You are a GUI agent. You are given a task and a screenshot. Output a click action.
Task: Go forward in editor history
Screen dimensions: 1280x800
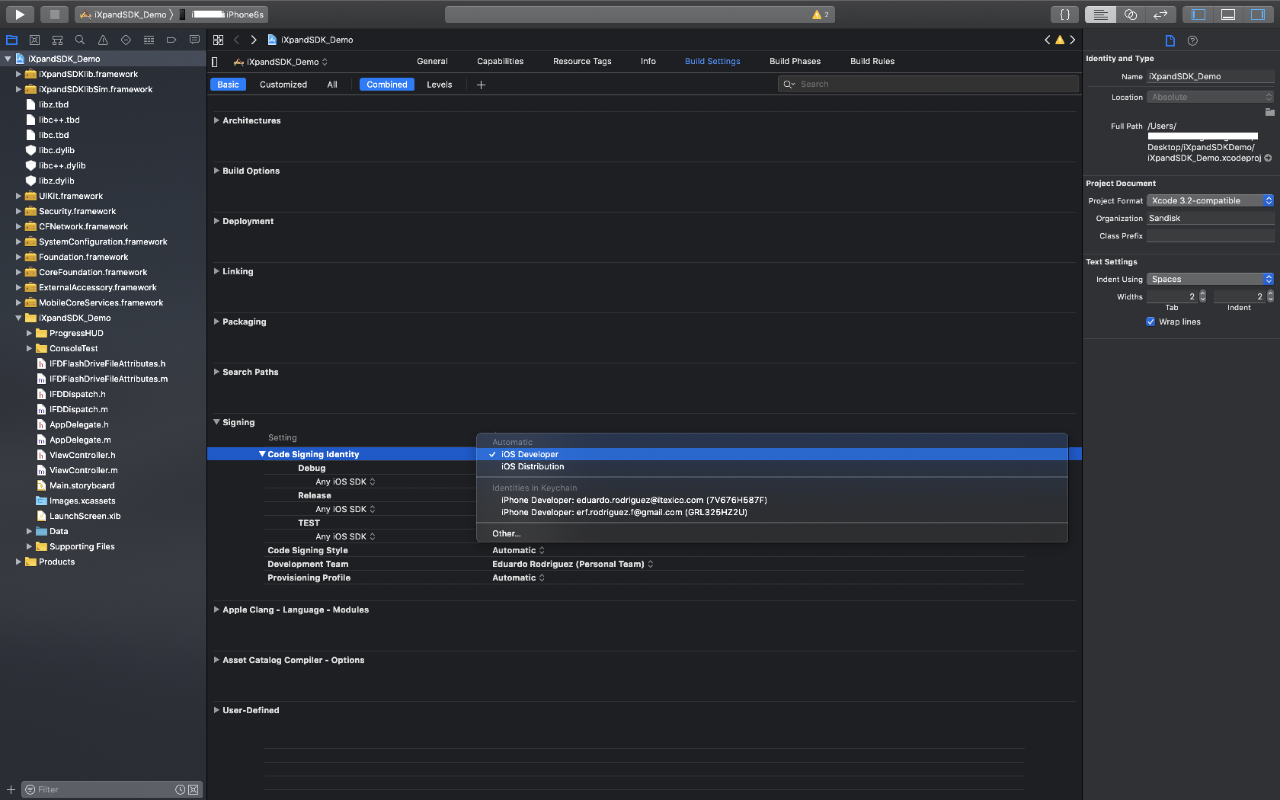click(x=254, y=40)
